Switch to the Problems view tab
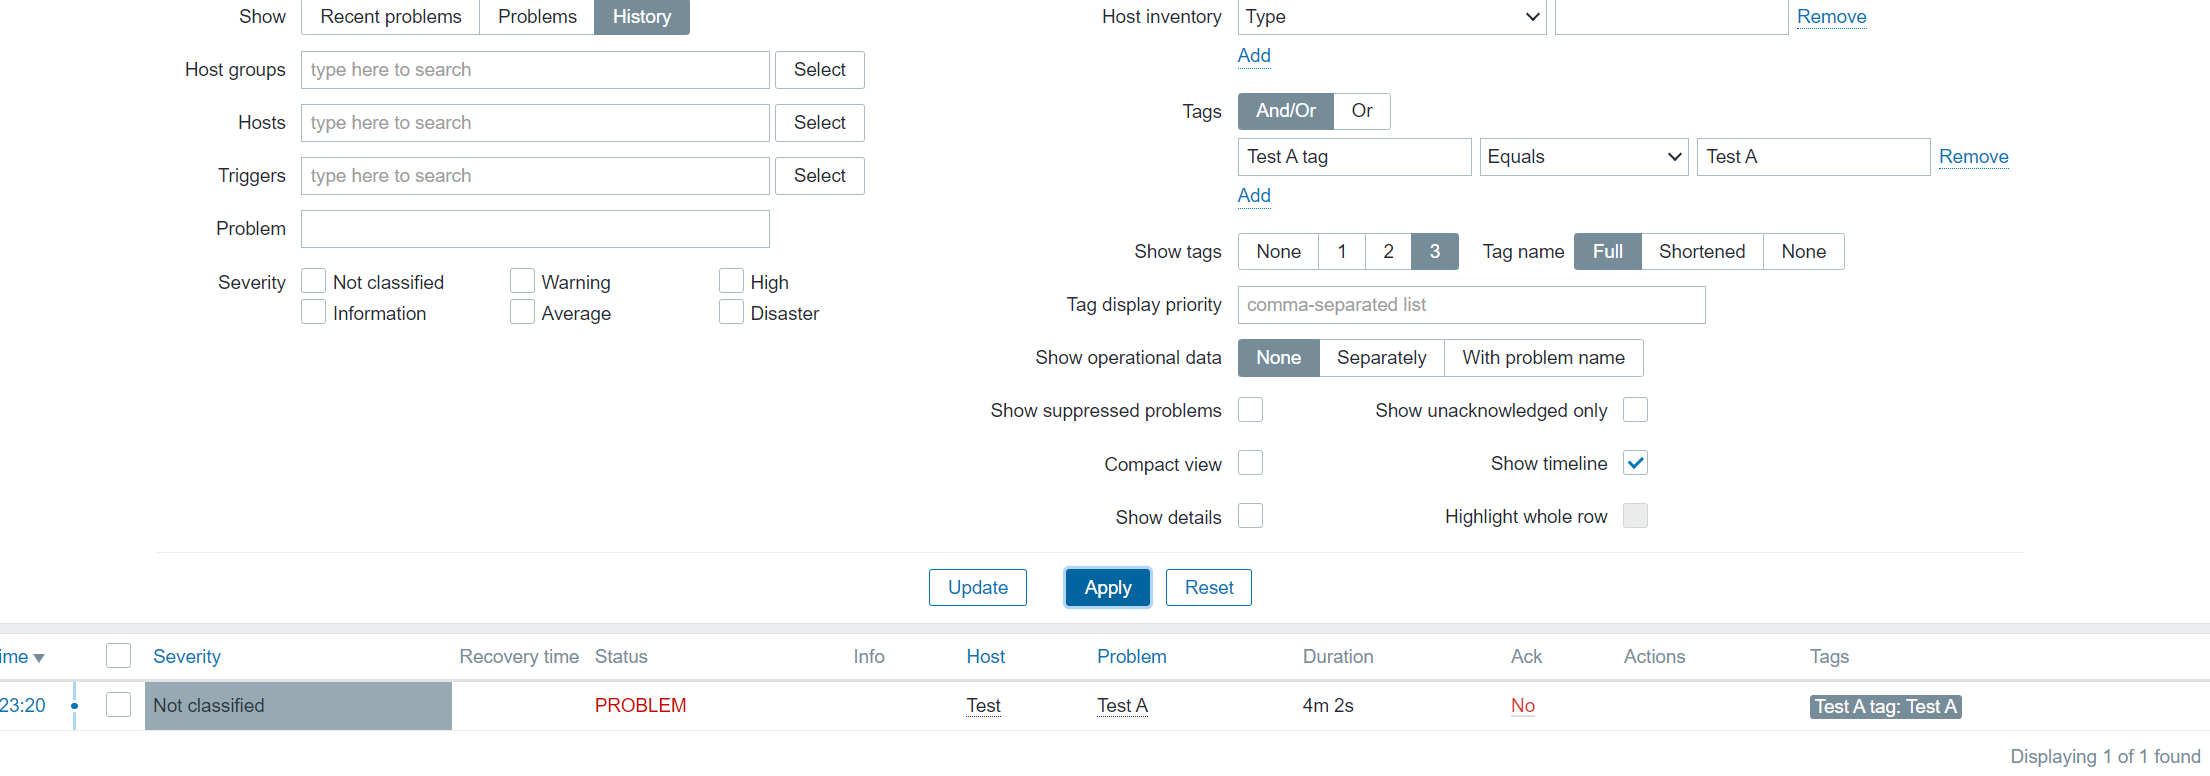The width and height of the screenshot is (2210, 776). point(537,17)
